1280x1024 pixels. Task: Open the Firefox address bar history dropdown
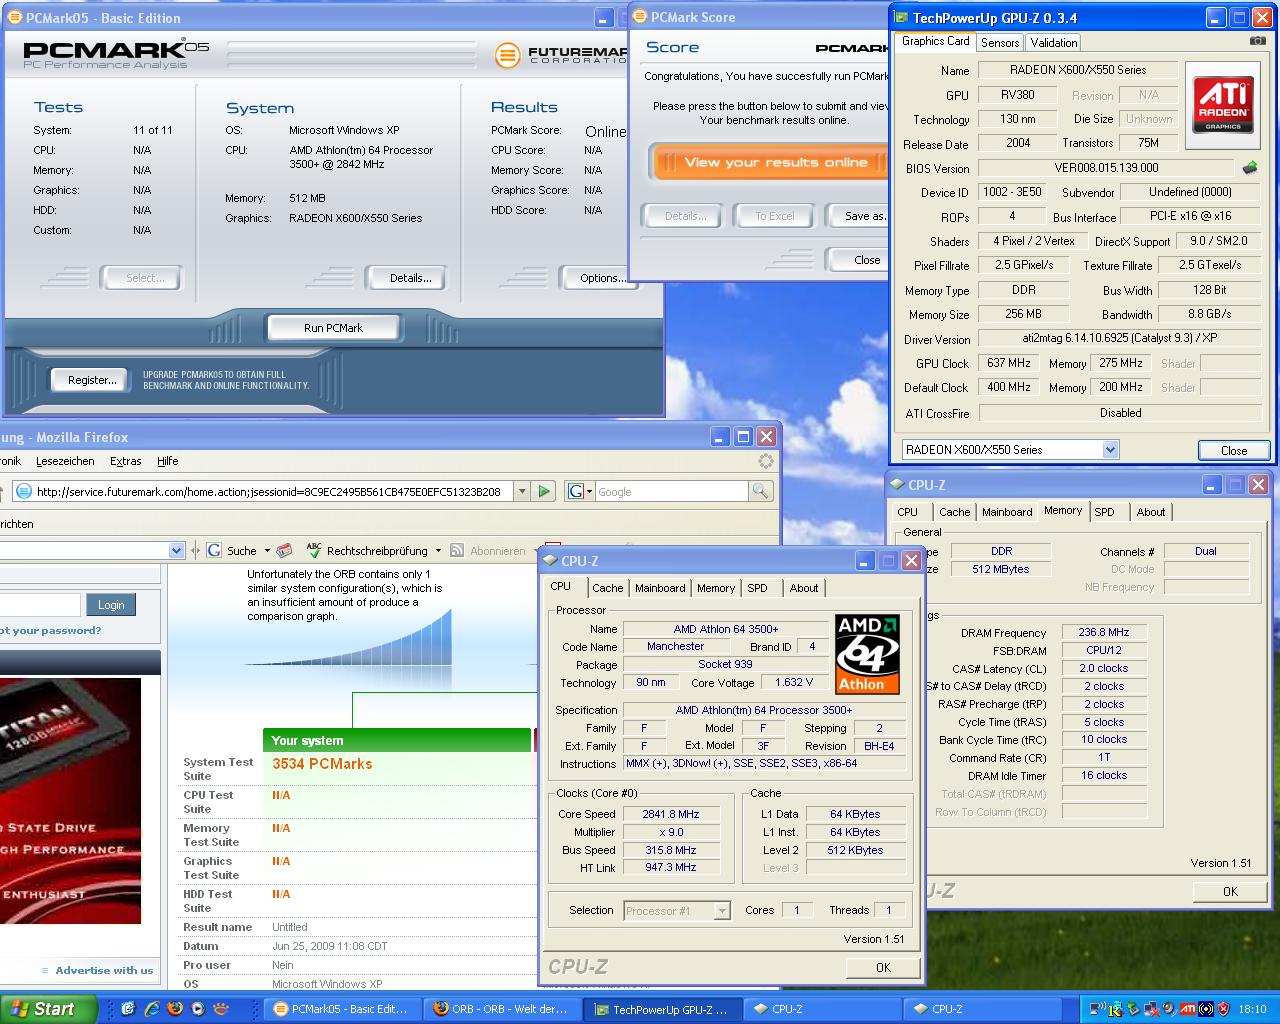(x=521, y=491)
